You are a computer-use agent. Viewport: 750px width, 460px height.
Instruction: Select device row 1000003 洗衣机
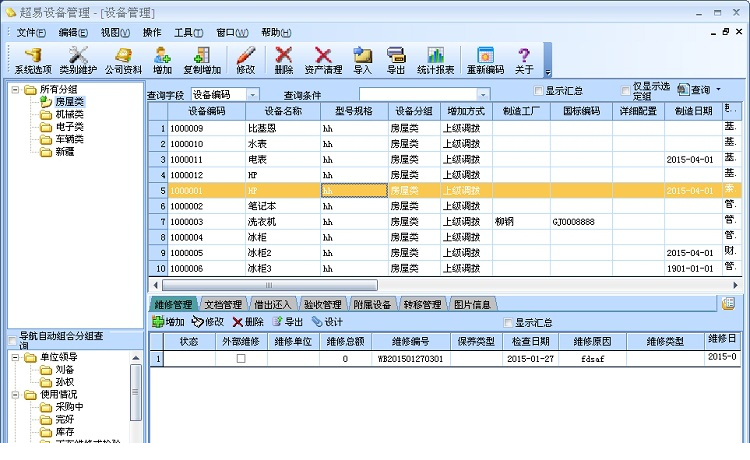[x=445, y=221]
